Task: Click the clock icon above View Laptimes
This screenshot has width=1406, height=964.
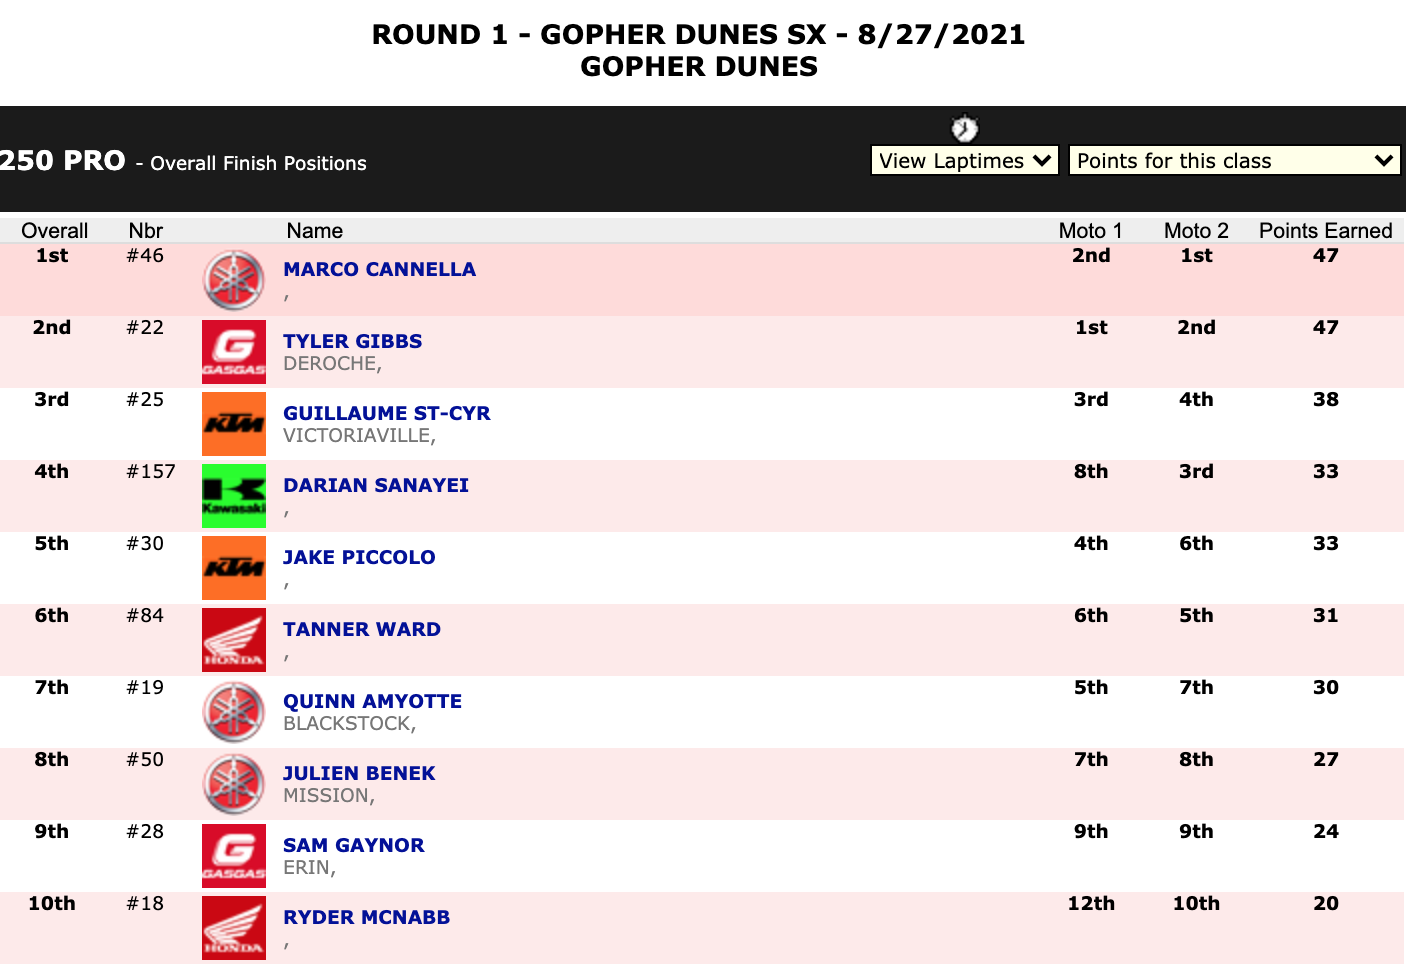Action: pos(964,129)
